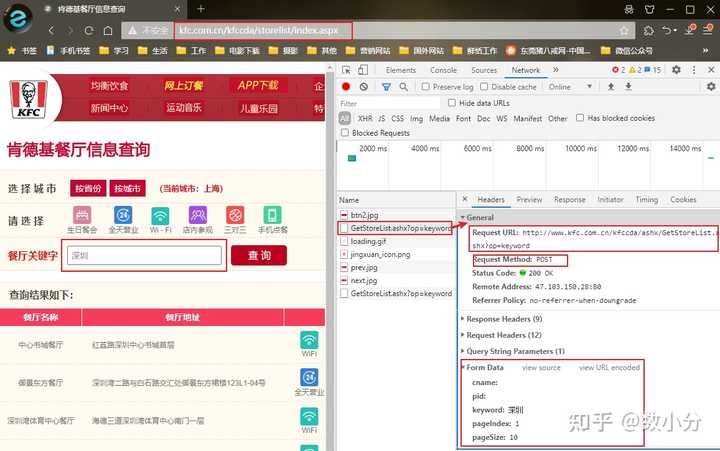Click view URL encoded link
Screen dimensions: 720x451
[609, 367]
